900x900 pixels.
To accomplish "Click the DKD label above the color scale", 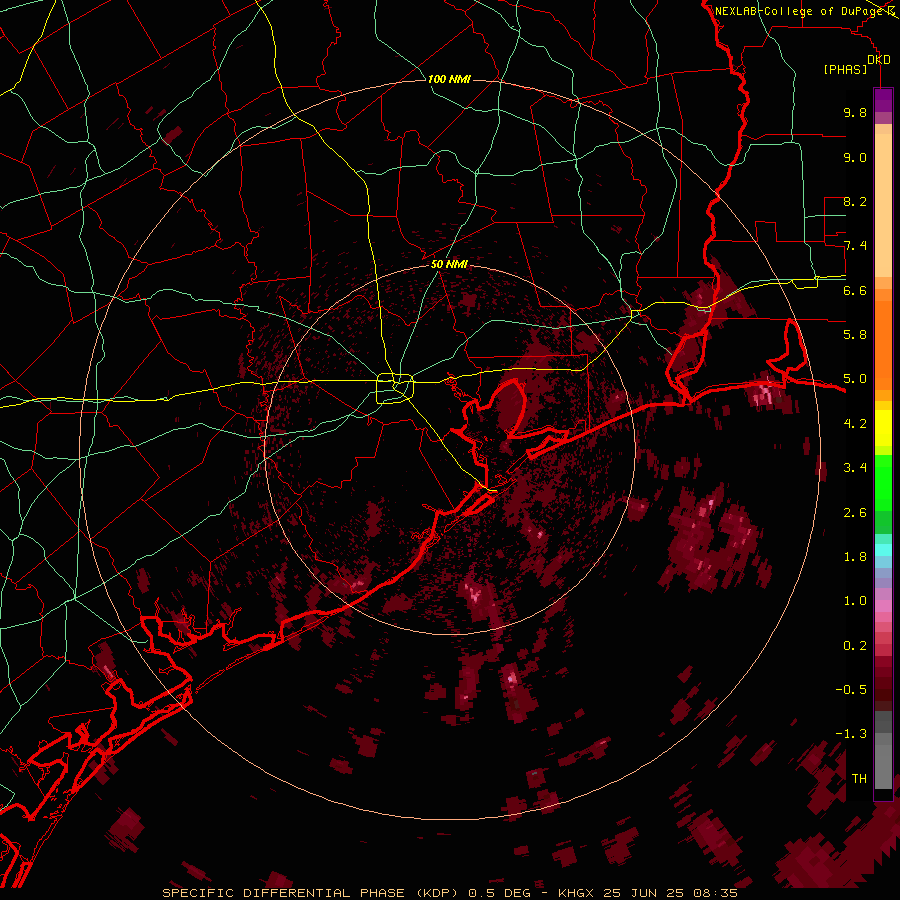I will point(878,59).
